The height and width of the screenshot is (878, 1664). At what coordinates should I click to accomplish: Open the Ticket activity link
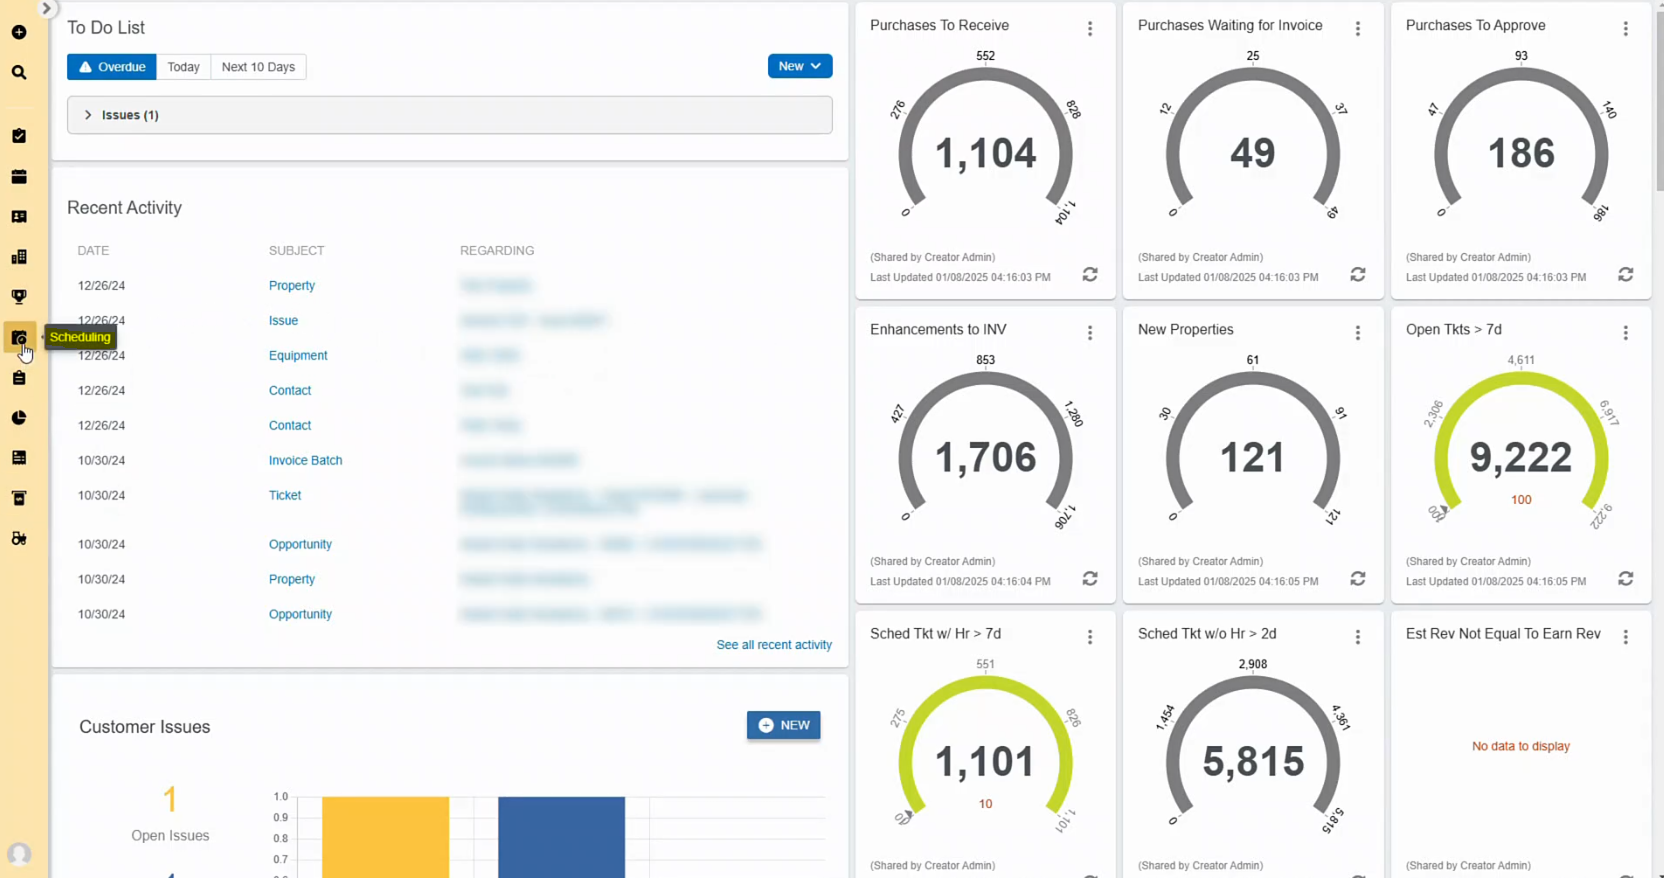(x=285, y=495)
